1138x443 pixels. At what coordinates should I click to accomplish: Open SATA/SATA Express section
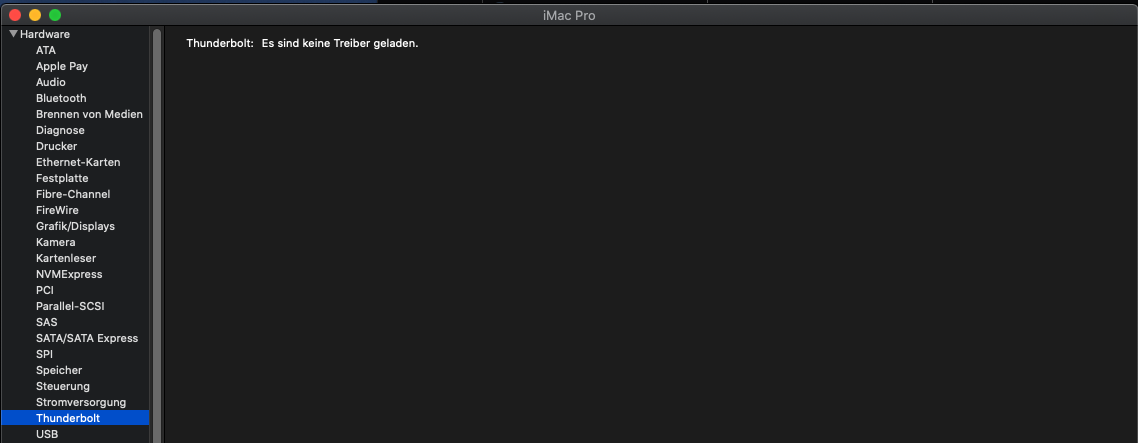[x=87, y=338]
